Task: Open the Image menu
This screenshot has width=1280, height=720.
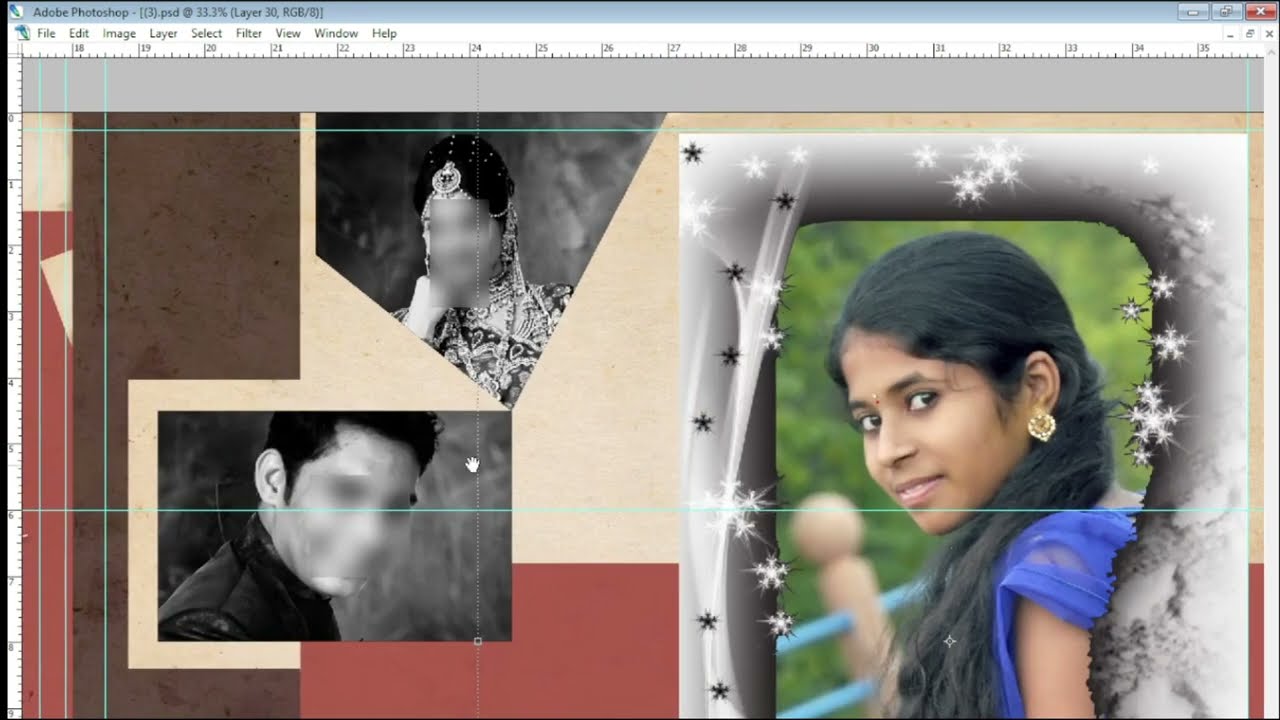Action: pyautogui.click(x=119, y=33)
